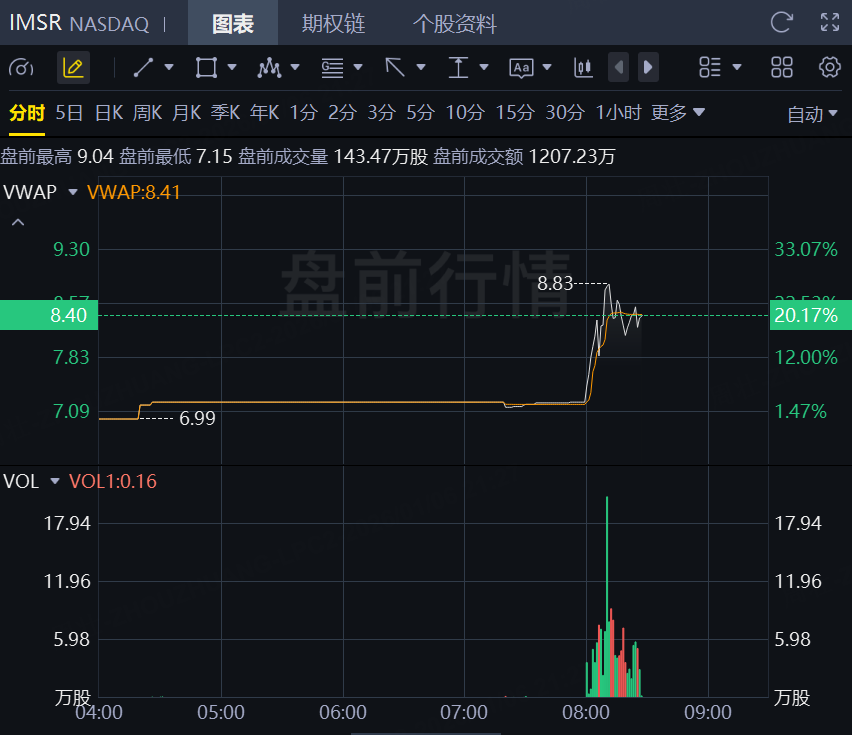Select the 分时 timeframe
Image resolution: width=852 pixels, height=735 pixels.
(27, 113)
